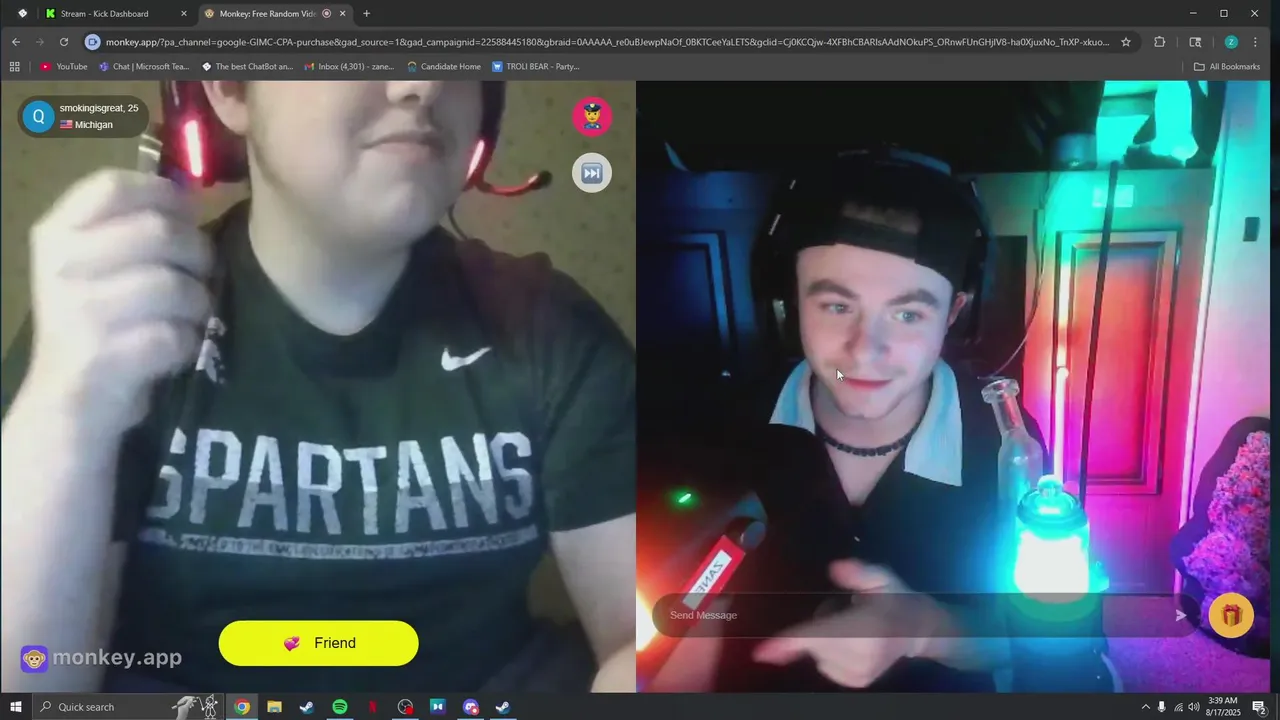This screenshot has height=720, width=1280.
Task: Open the tab search / media icon
Action: point(1195,42)
